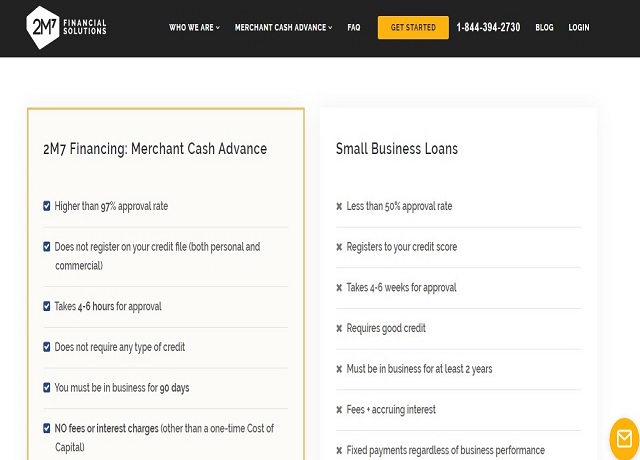Click the Small Business Loans heading

point(397,149)
